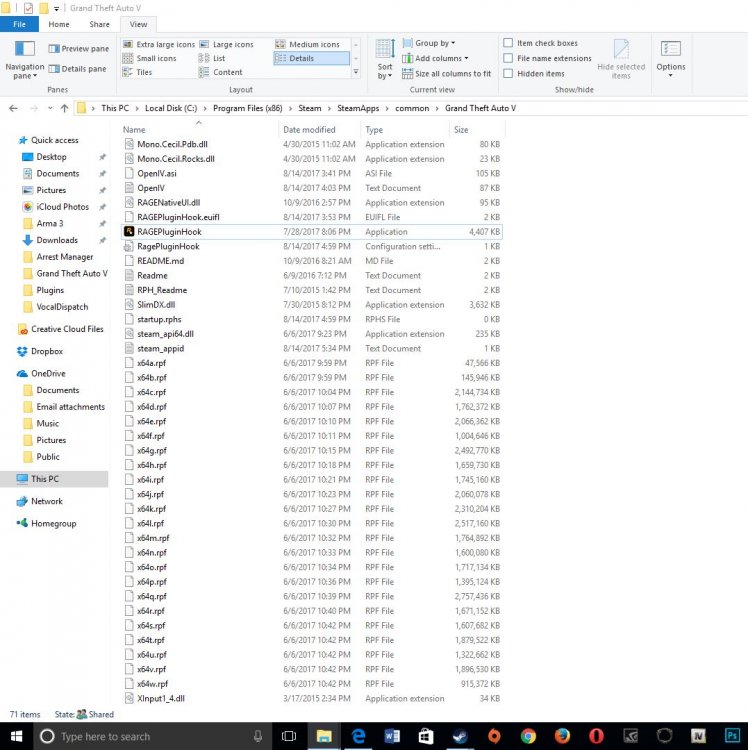Open Steam from the Windows taskbar
Viewport: 748px width, 750px height.
click(x=459, y=737)
